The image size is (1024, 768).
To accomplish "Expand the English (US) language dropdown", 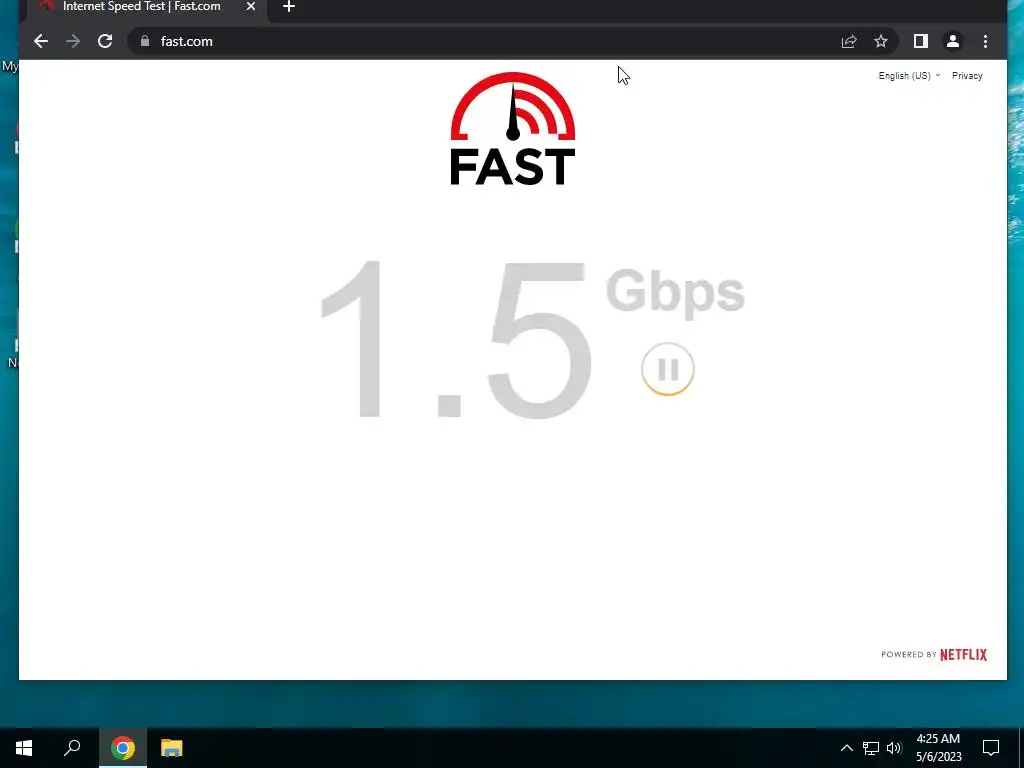I will [909, 76].
